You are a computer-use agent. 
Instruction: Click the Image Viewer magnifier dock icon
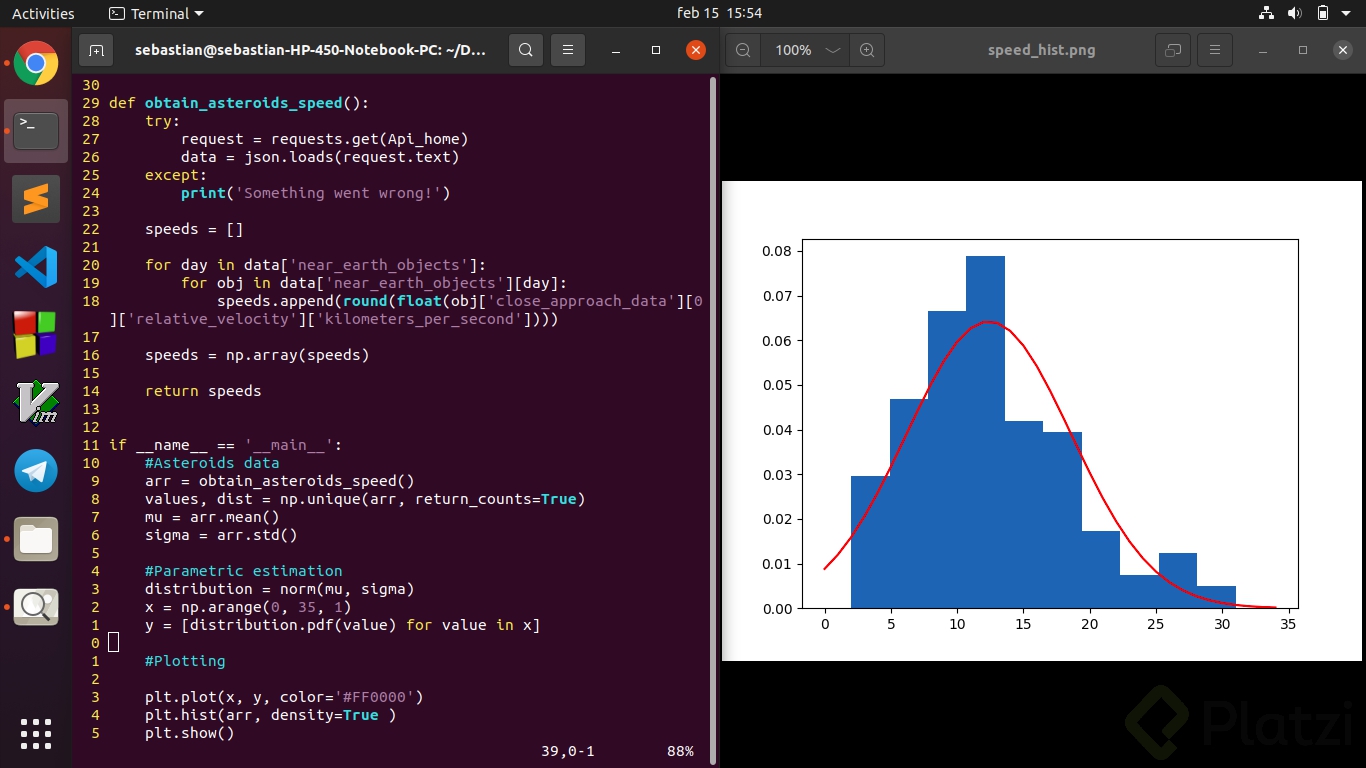point(36,606)
